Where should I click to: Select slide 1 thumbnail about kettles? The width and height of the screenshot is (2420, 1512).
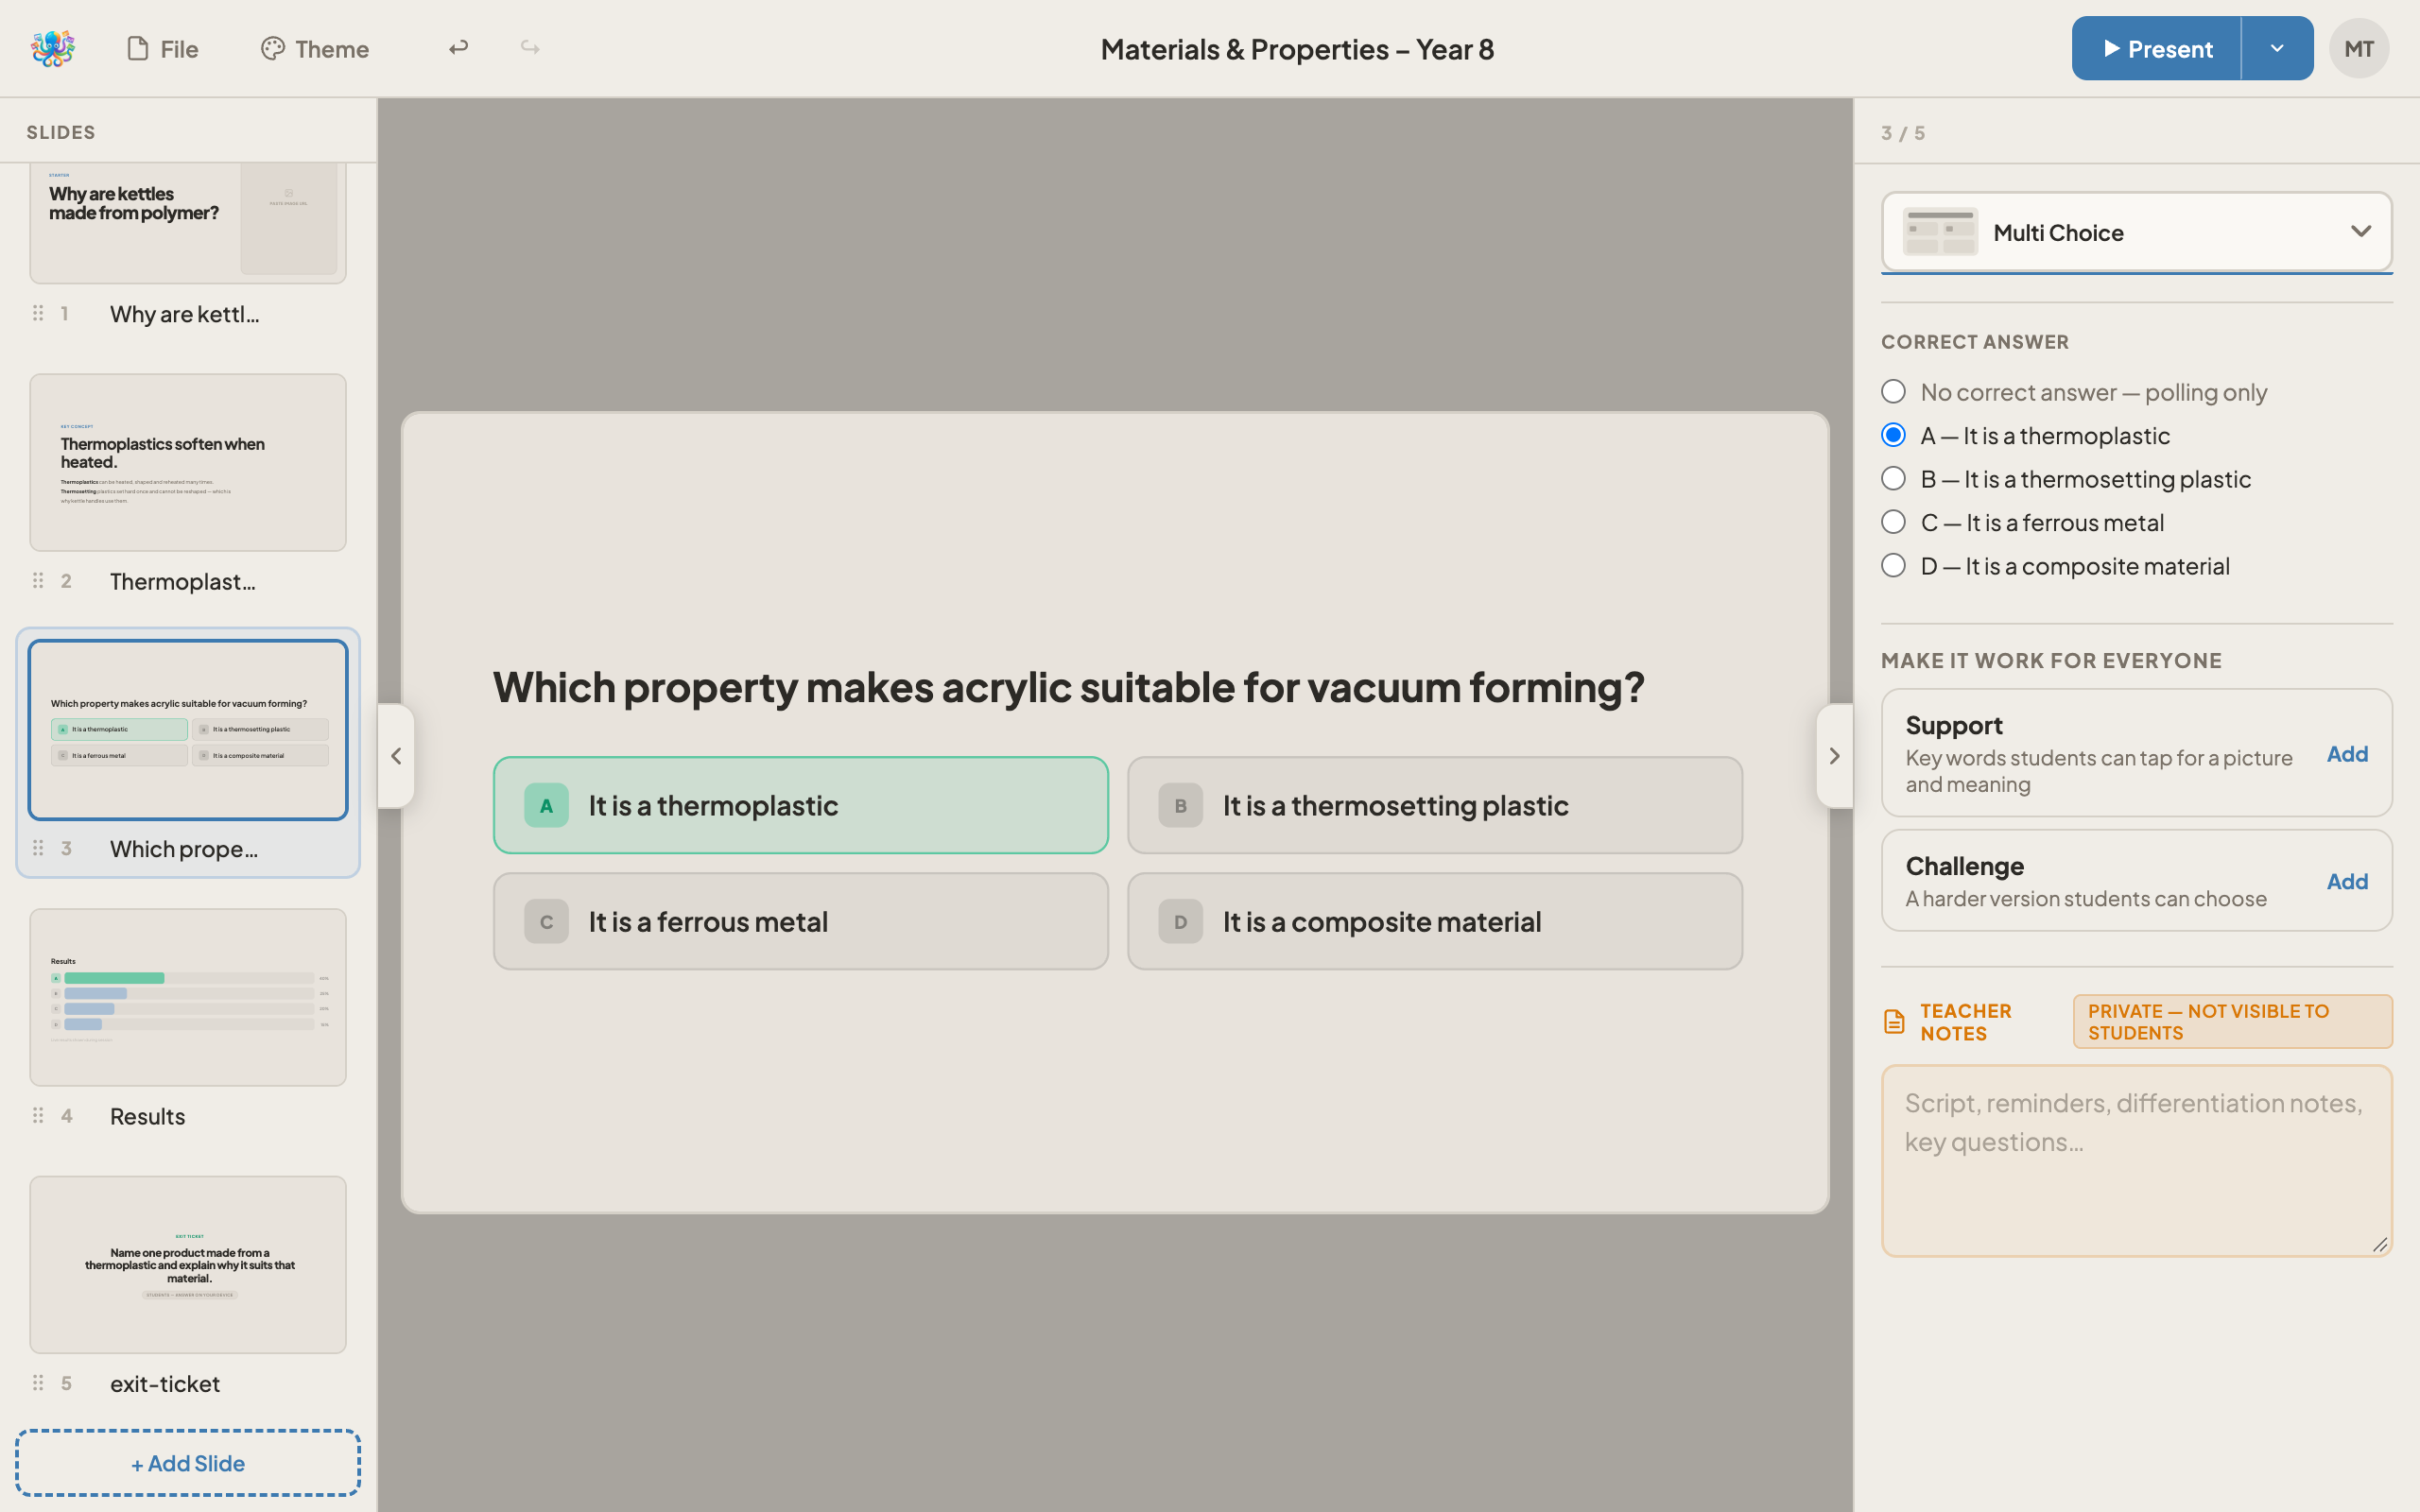pos(188,222)
